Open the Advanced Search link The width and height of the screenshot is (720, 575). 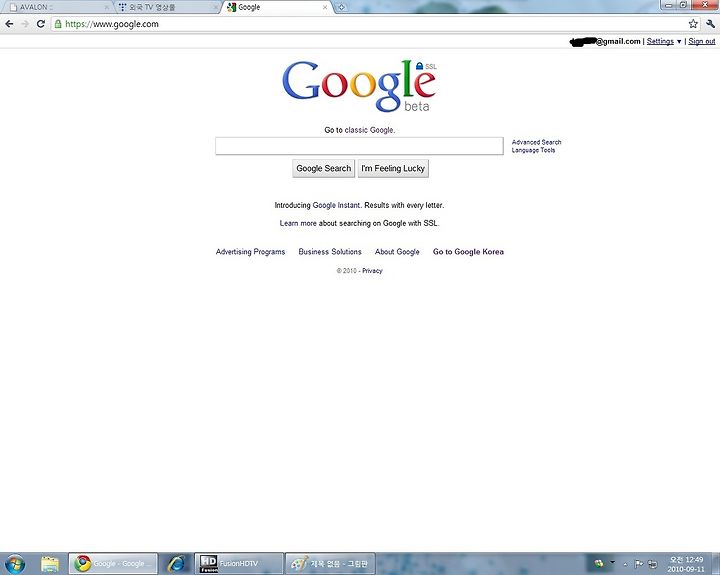point(536,142)
